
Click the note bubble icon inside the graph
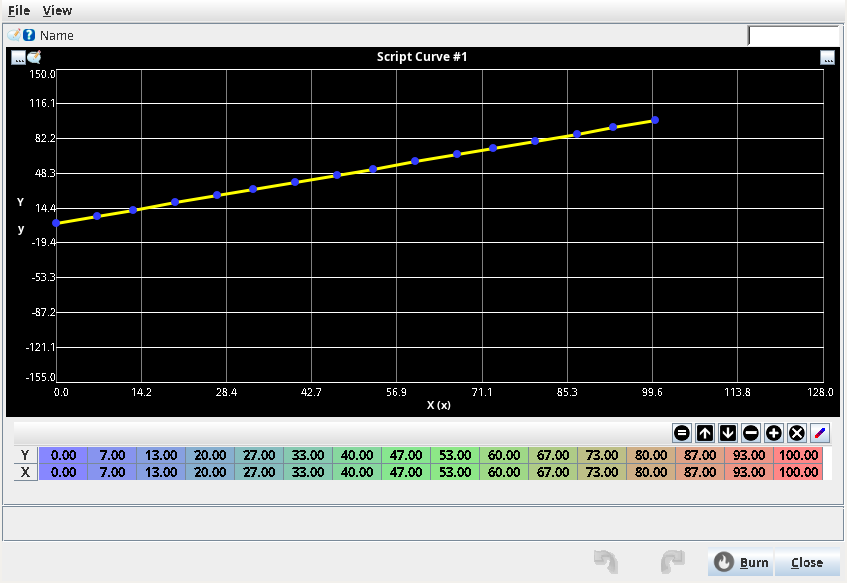34,57
